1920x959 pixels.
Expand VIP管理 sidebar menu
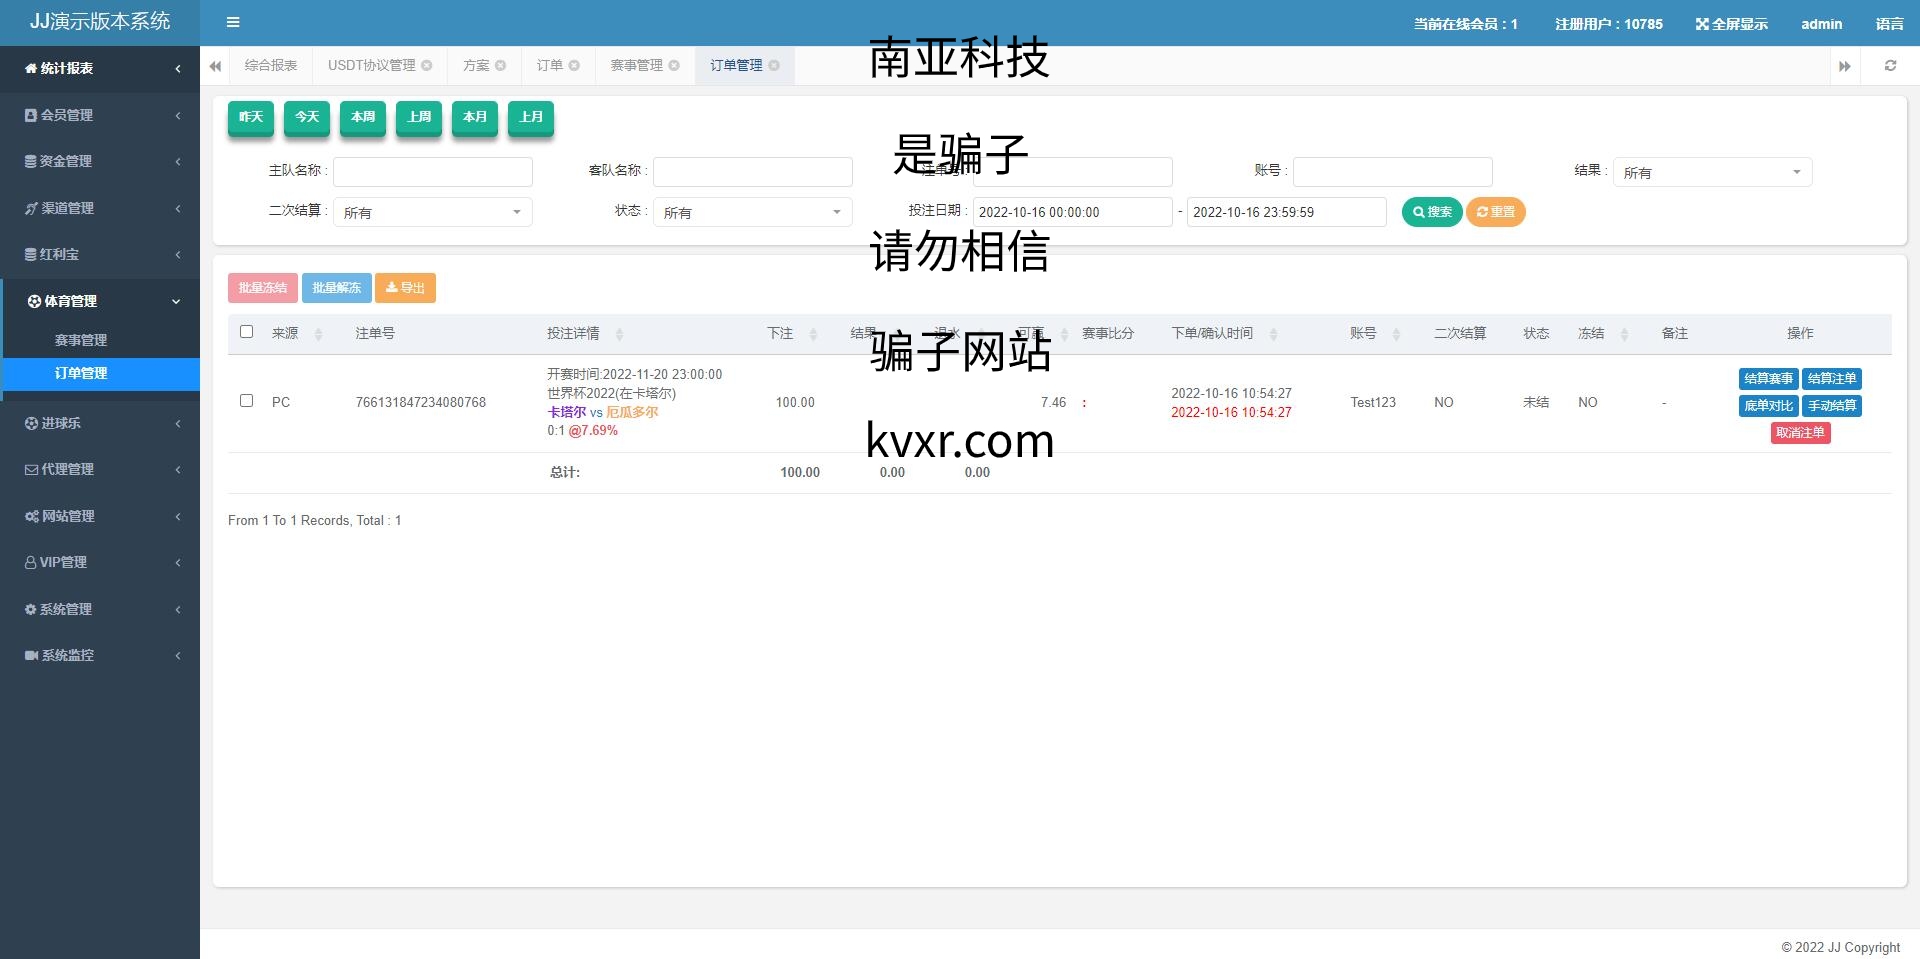[x=100, y=562]
